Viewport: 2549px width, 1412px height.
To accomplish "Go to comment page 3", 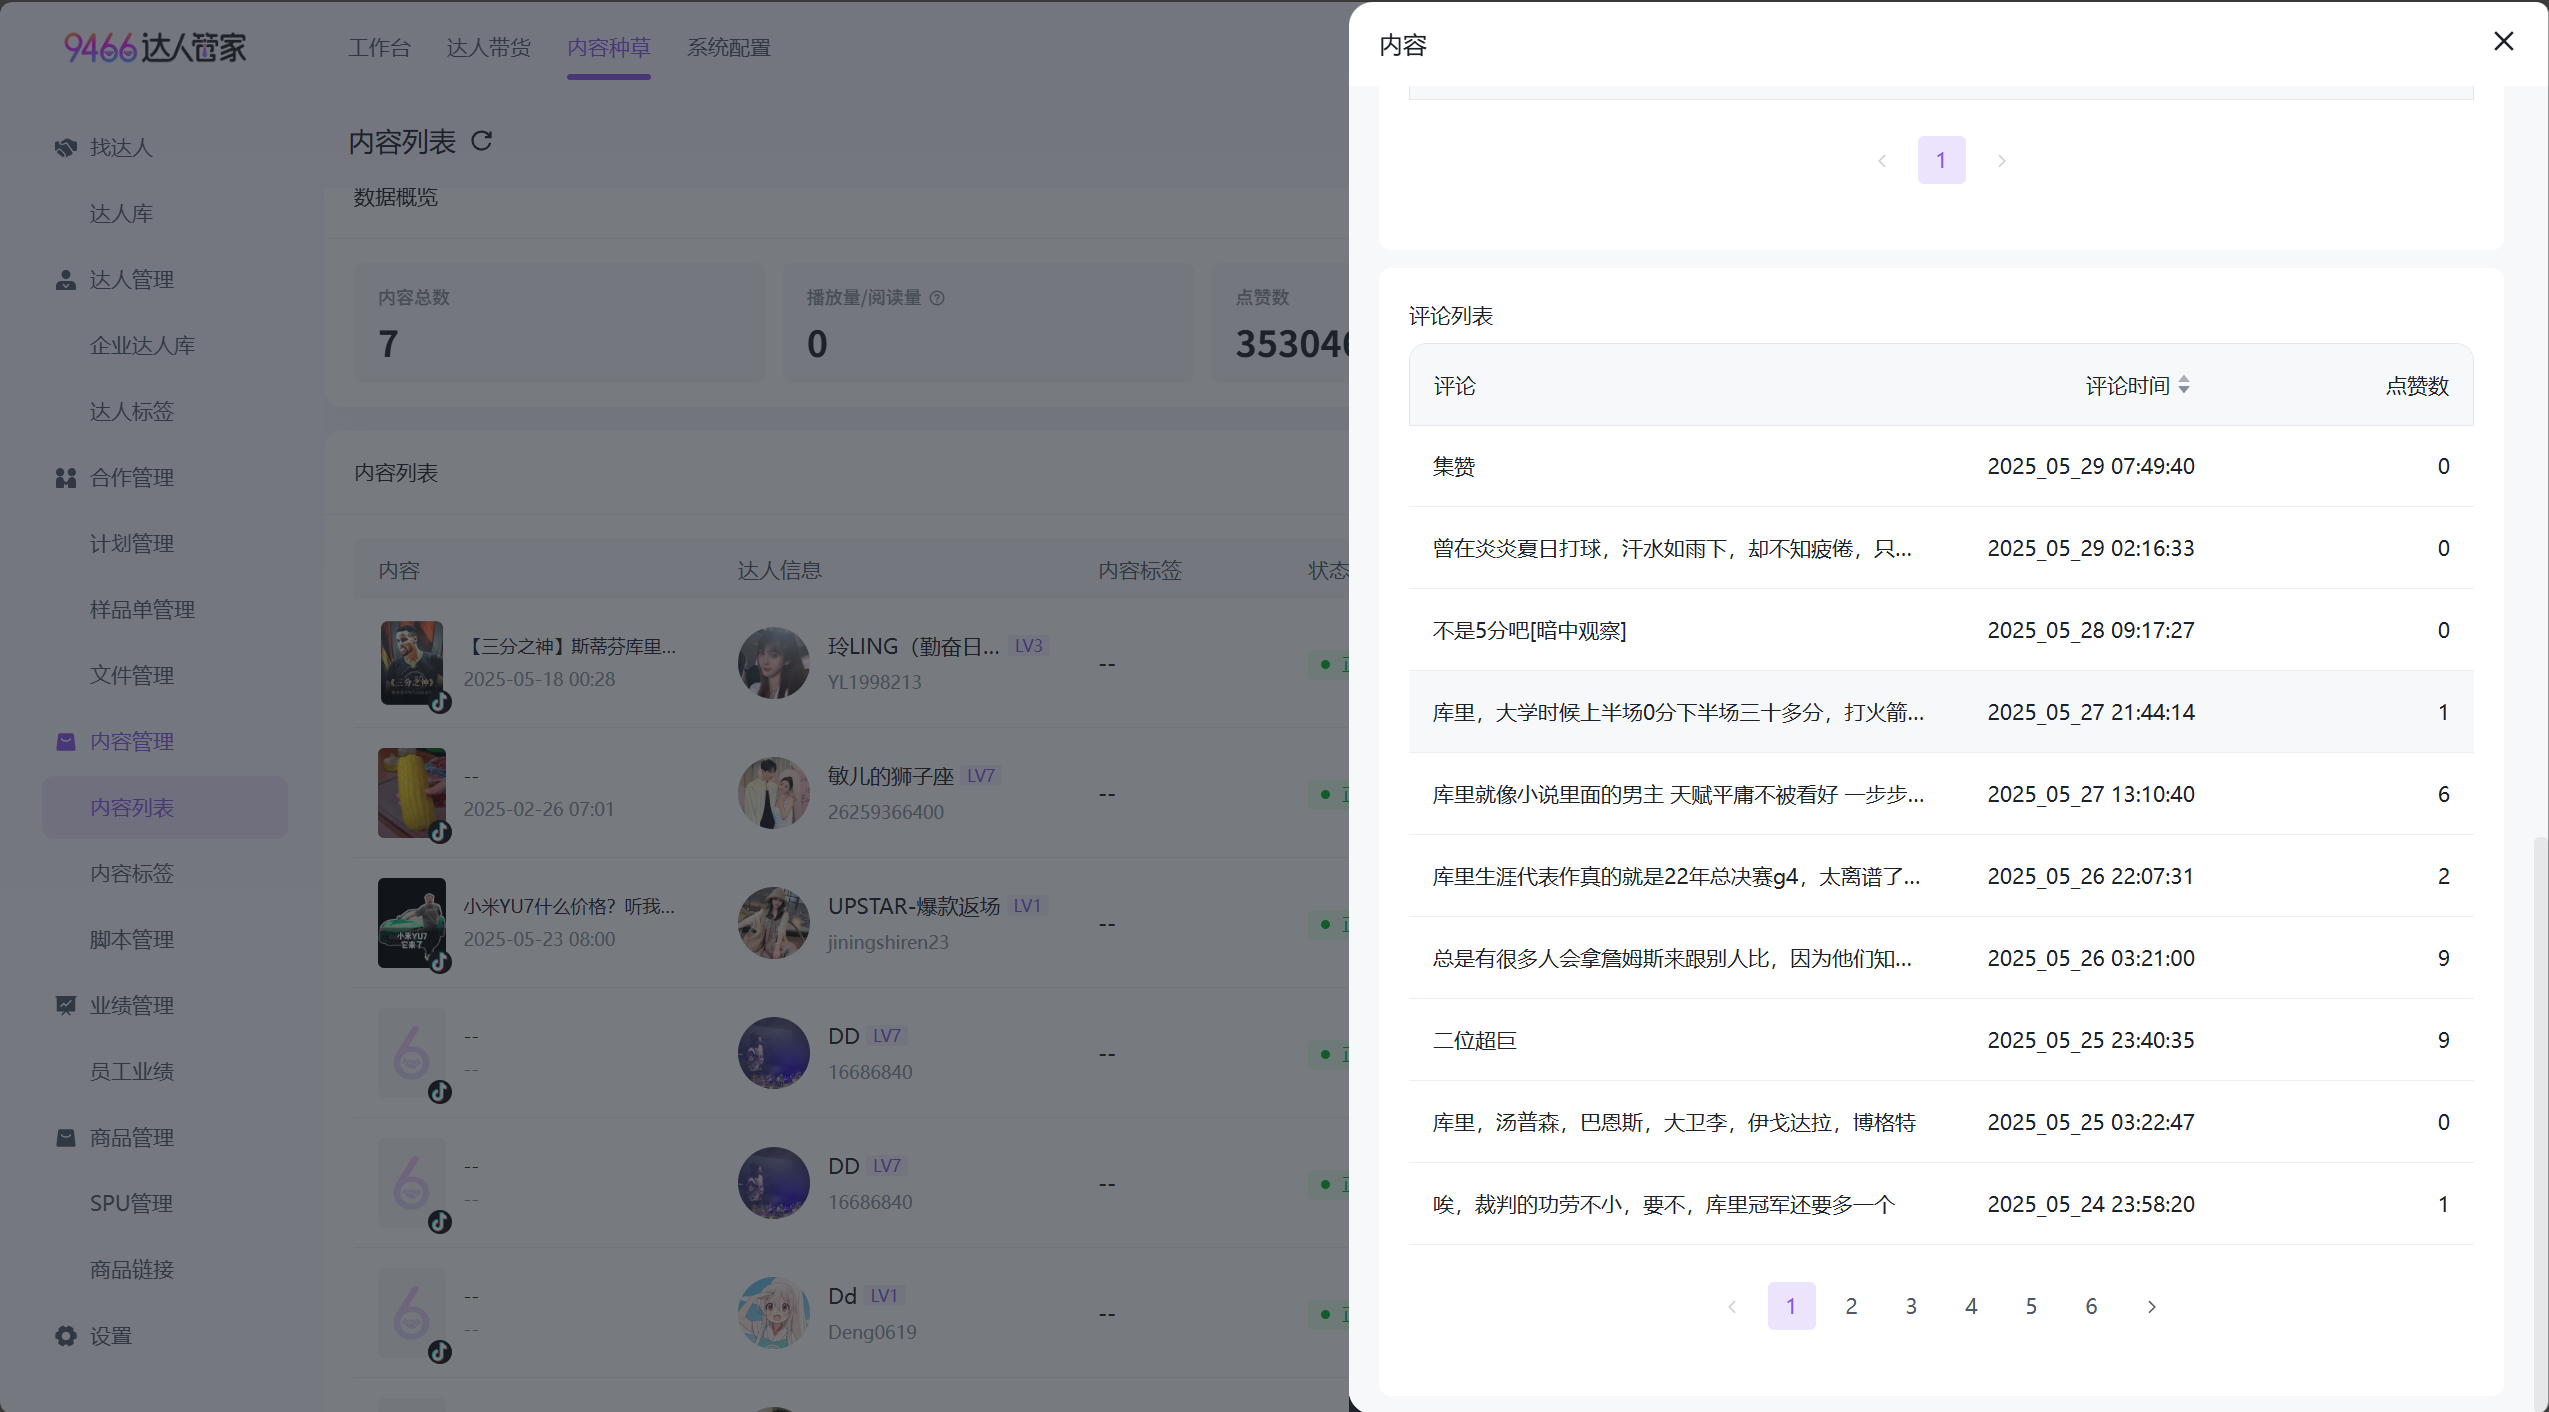I will click(1911, 1306).
